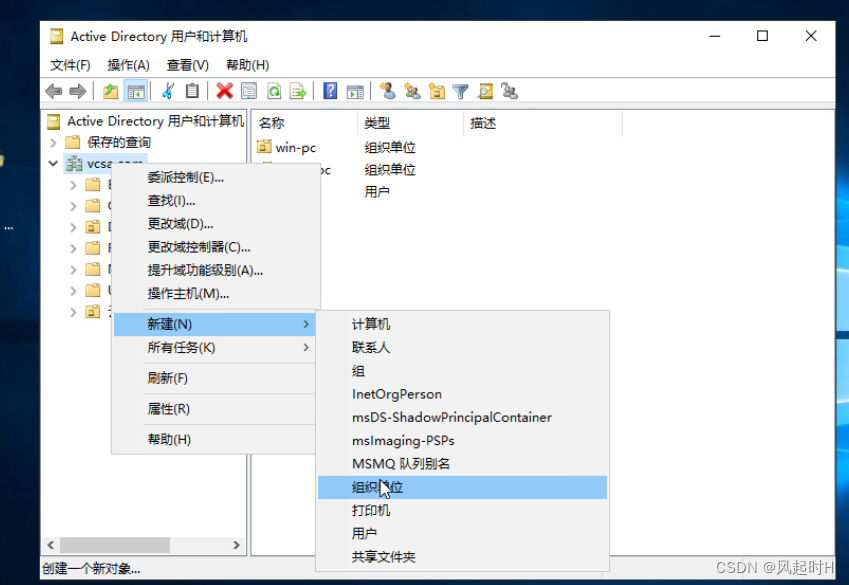Click the create new organizational unit icon
The height and width of the screenshot is (585, 849).
coord(436,91)
